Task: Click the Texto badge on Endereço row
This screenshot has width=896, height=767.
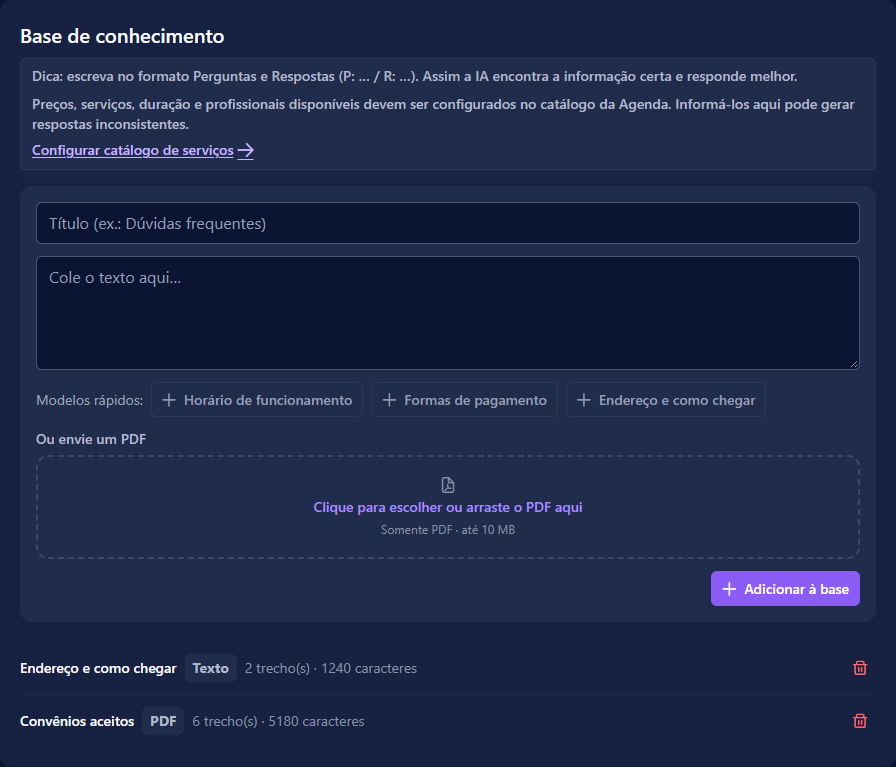Action: 210,668
